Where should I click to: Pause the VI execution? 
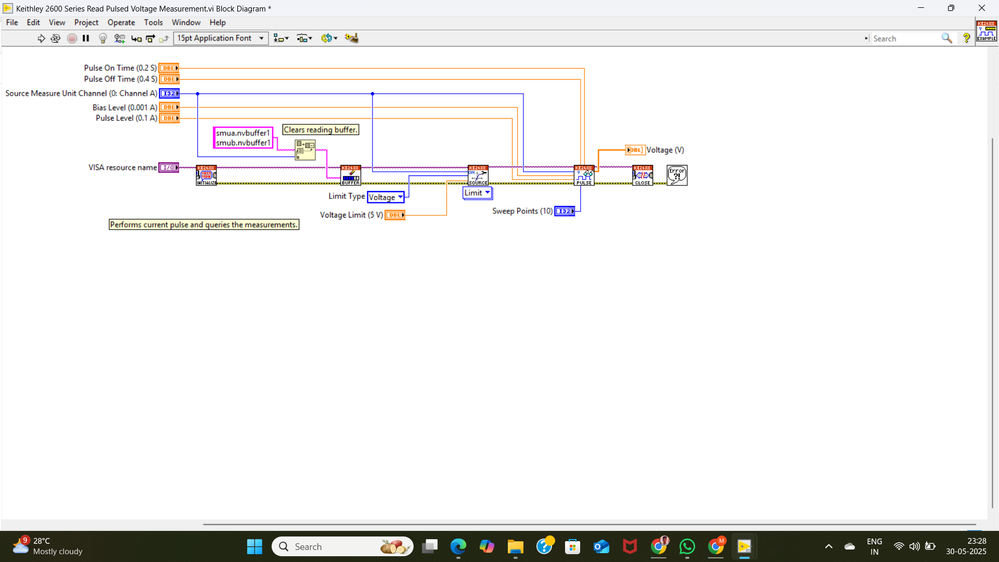86,38
